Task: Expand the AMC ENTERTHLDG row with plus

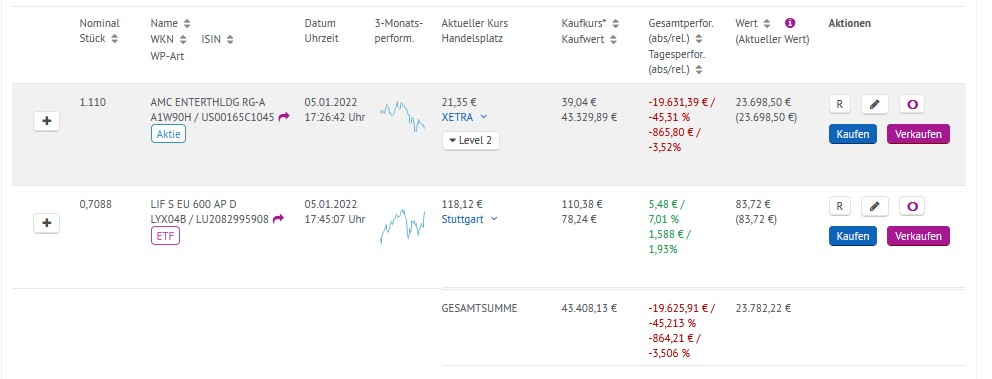Action: pos(46,121)
